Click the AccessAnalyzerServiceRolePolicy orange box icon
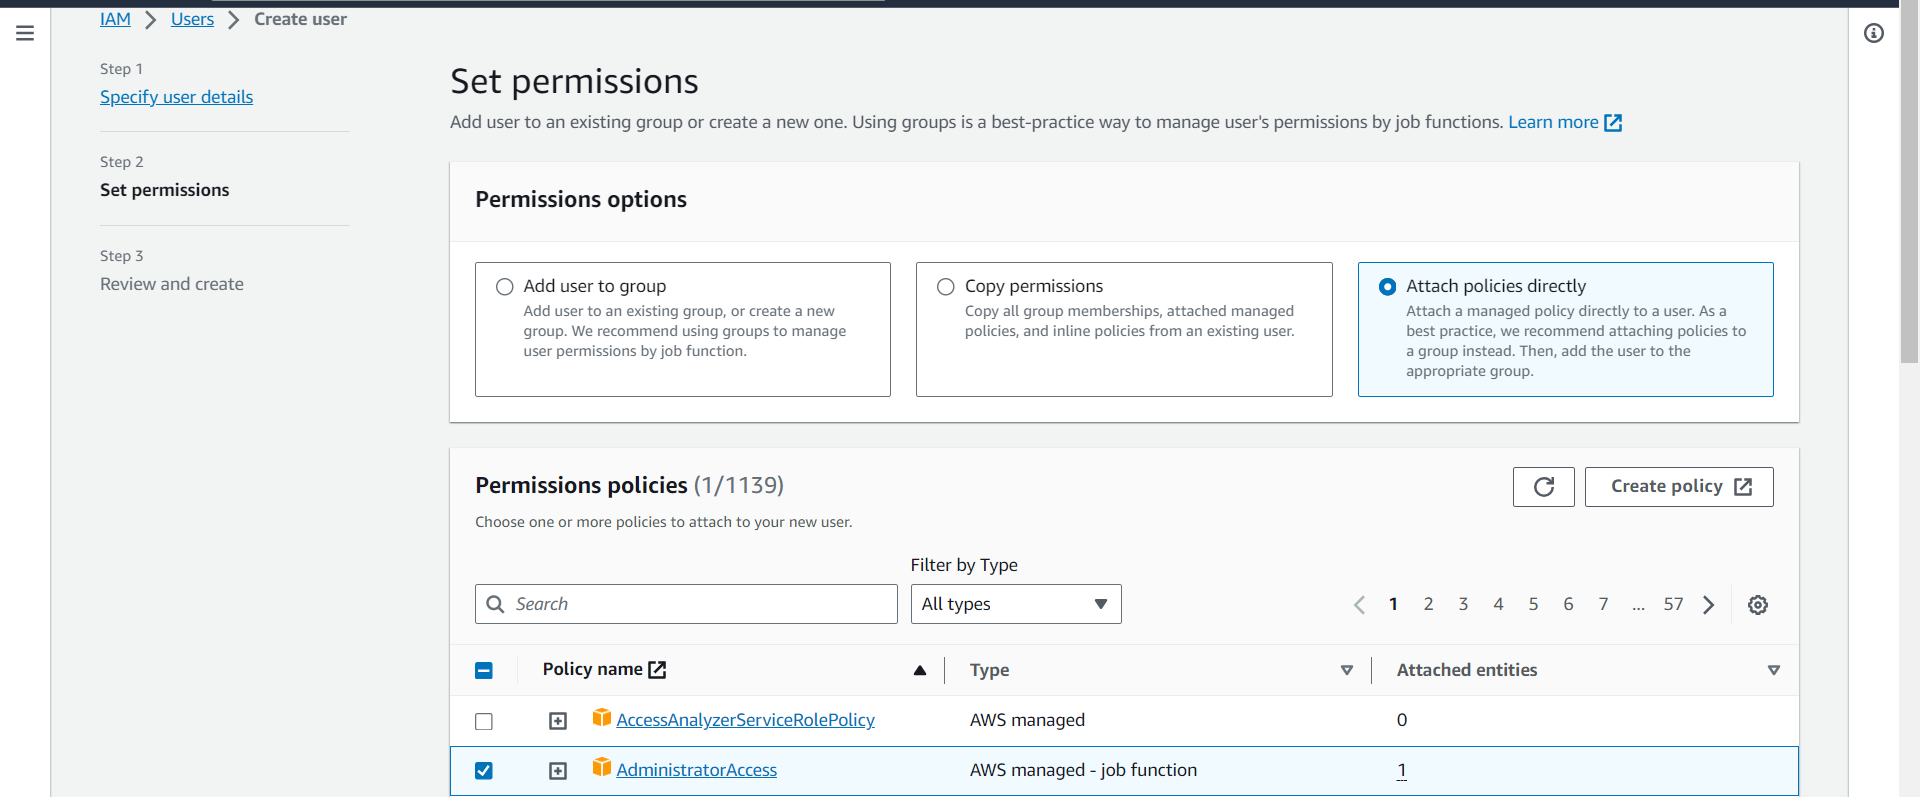The height and width of the screenshot is (797, 1920). [x=601, y=718]
